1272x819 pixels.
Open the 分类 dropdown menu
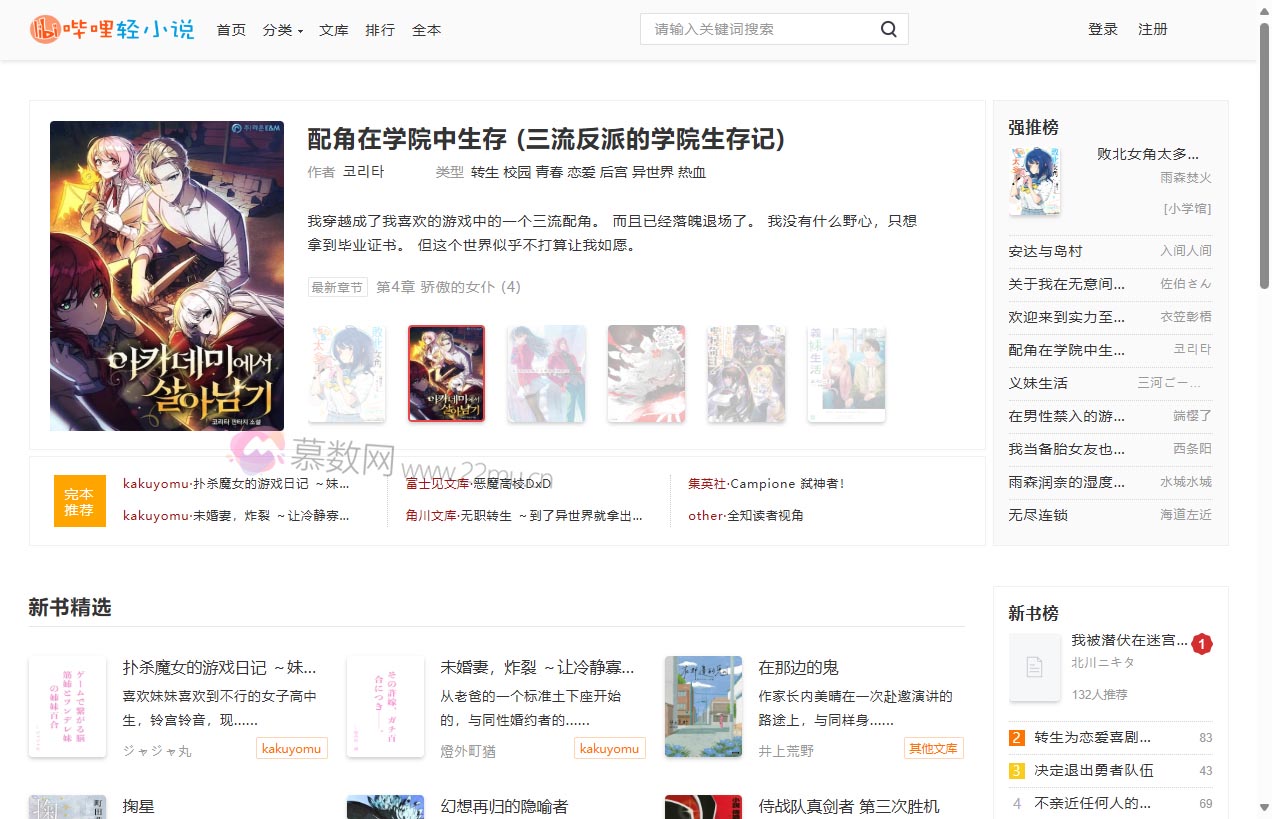click(x=282, y=30)
